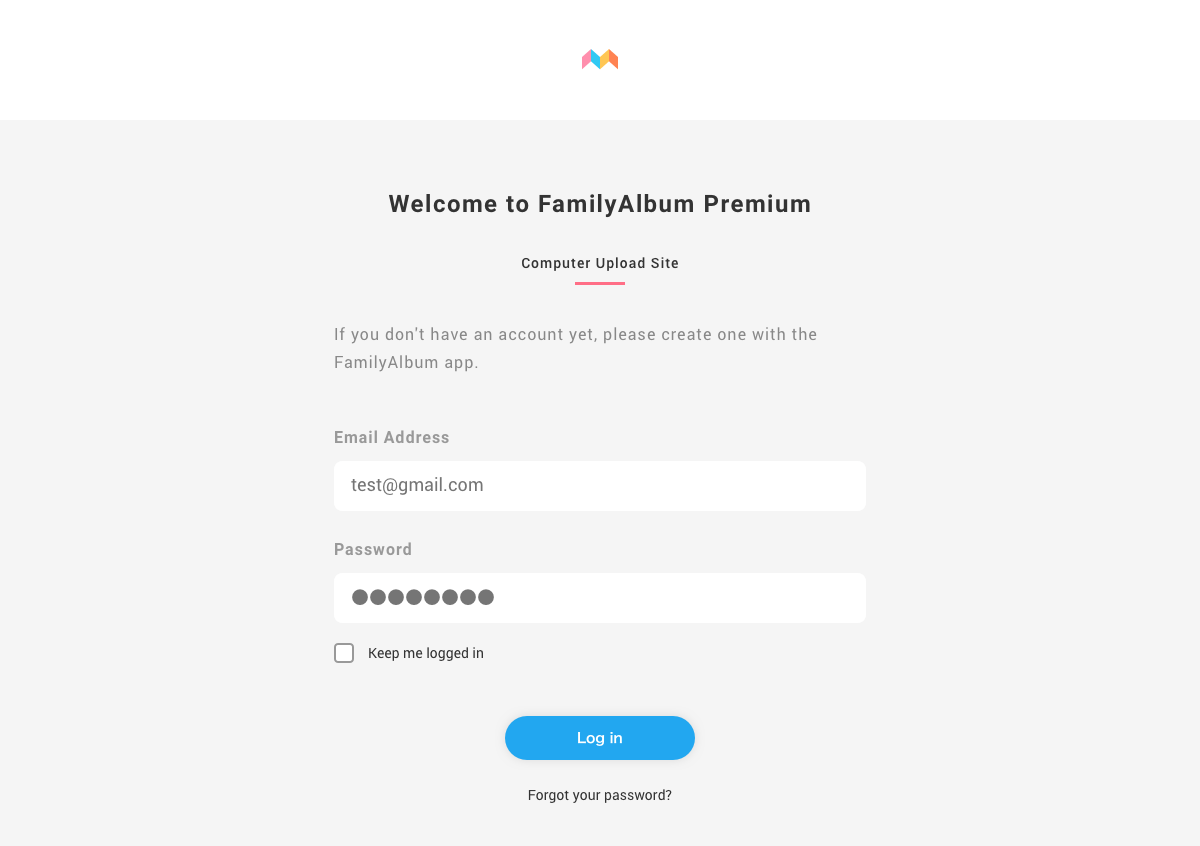1200x846 pixels.
Task: Click the FamilyAlbum logo in the header
Action: [600, 60]
